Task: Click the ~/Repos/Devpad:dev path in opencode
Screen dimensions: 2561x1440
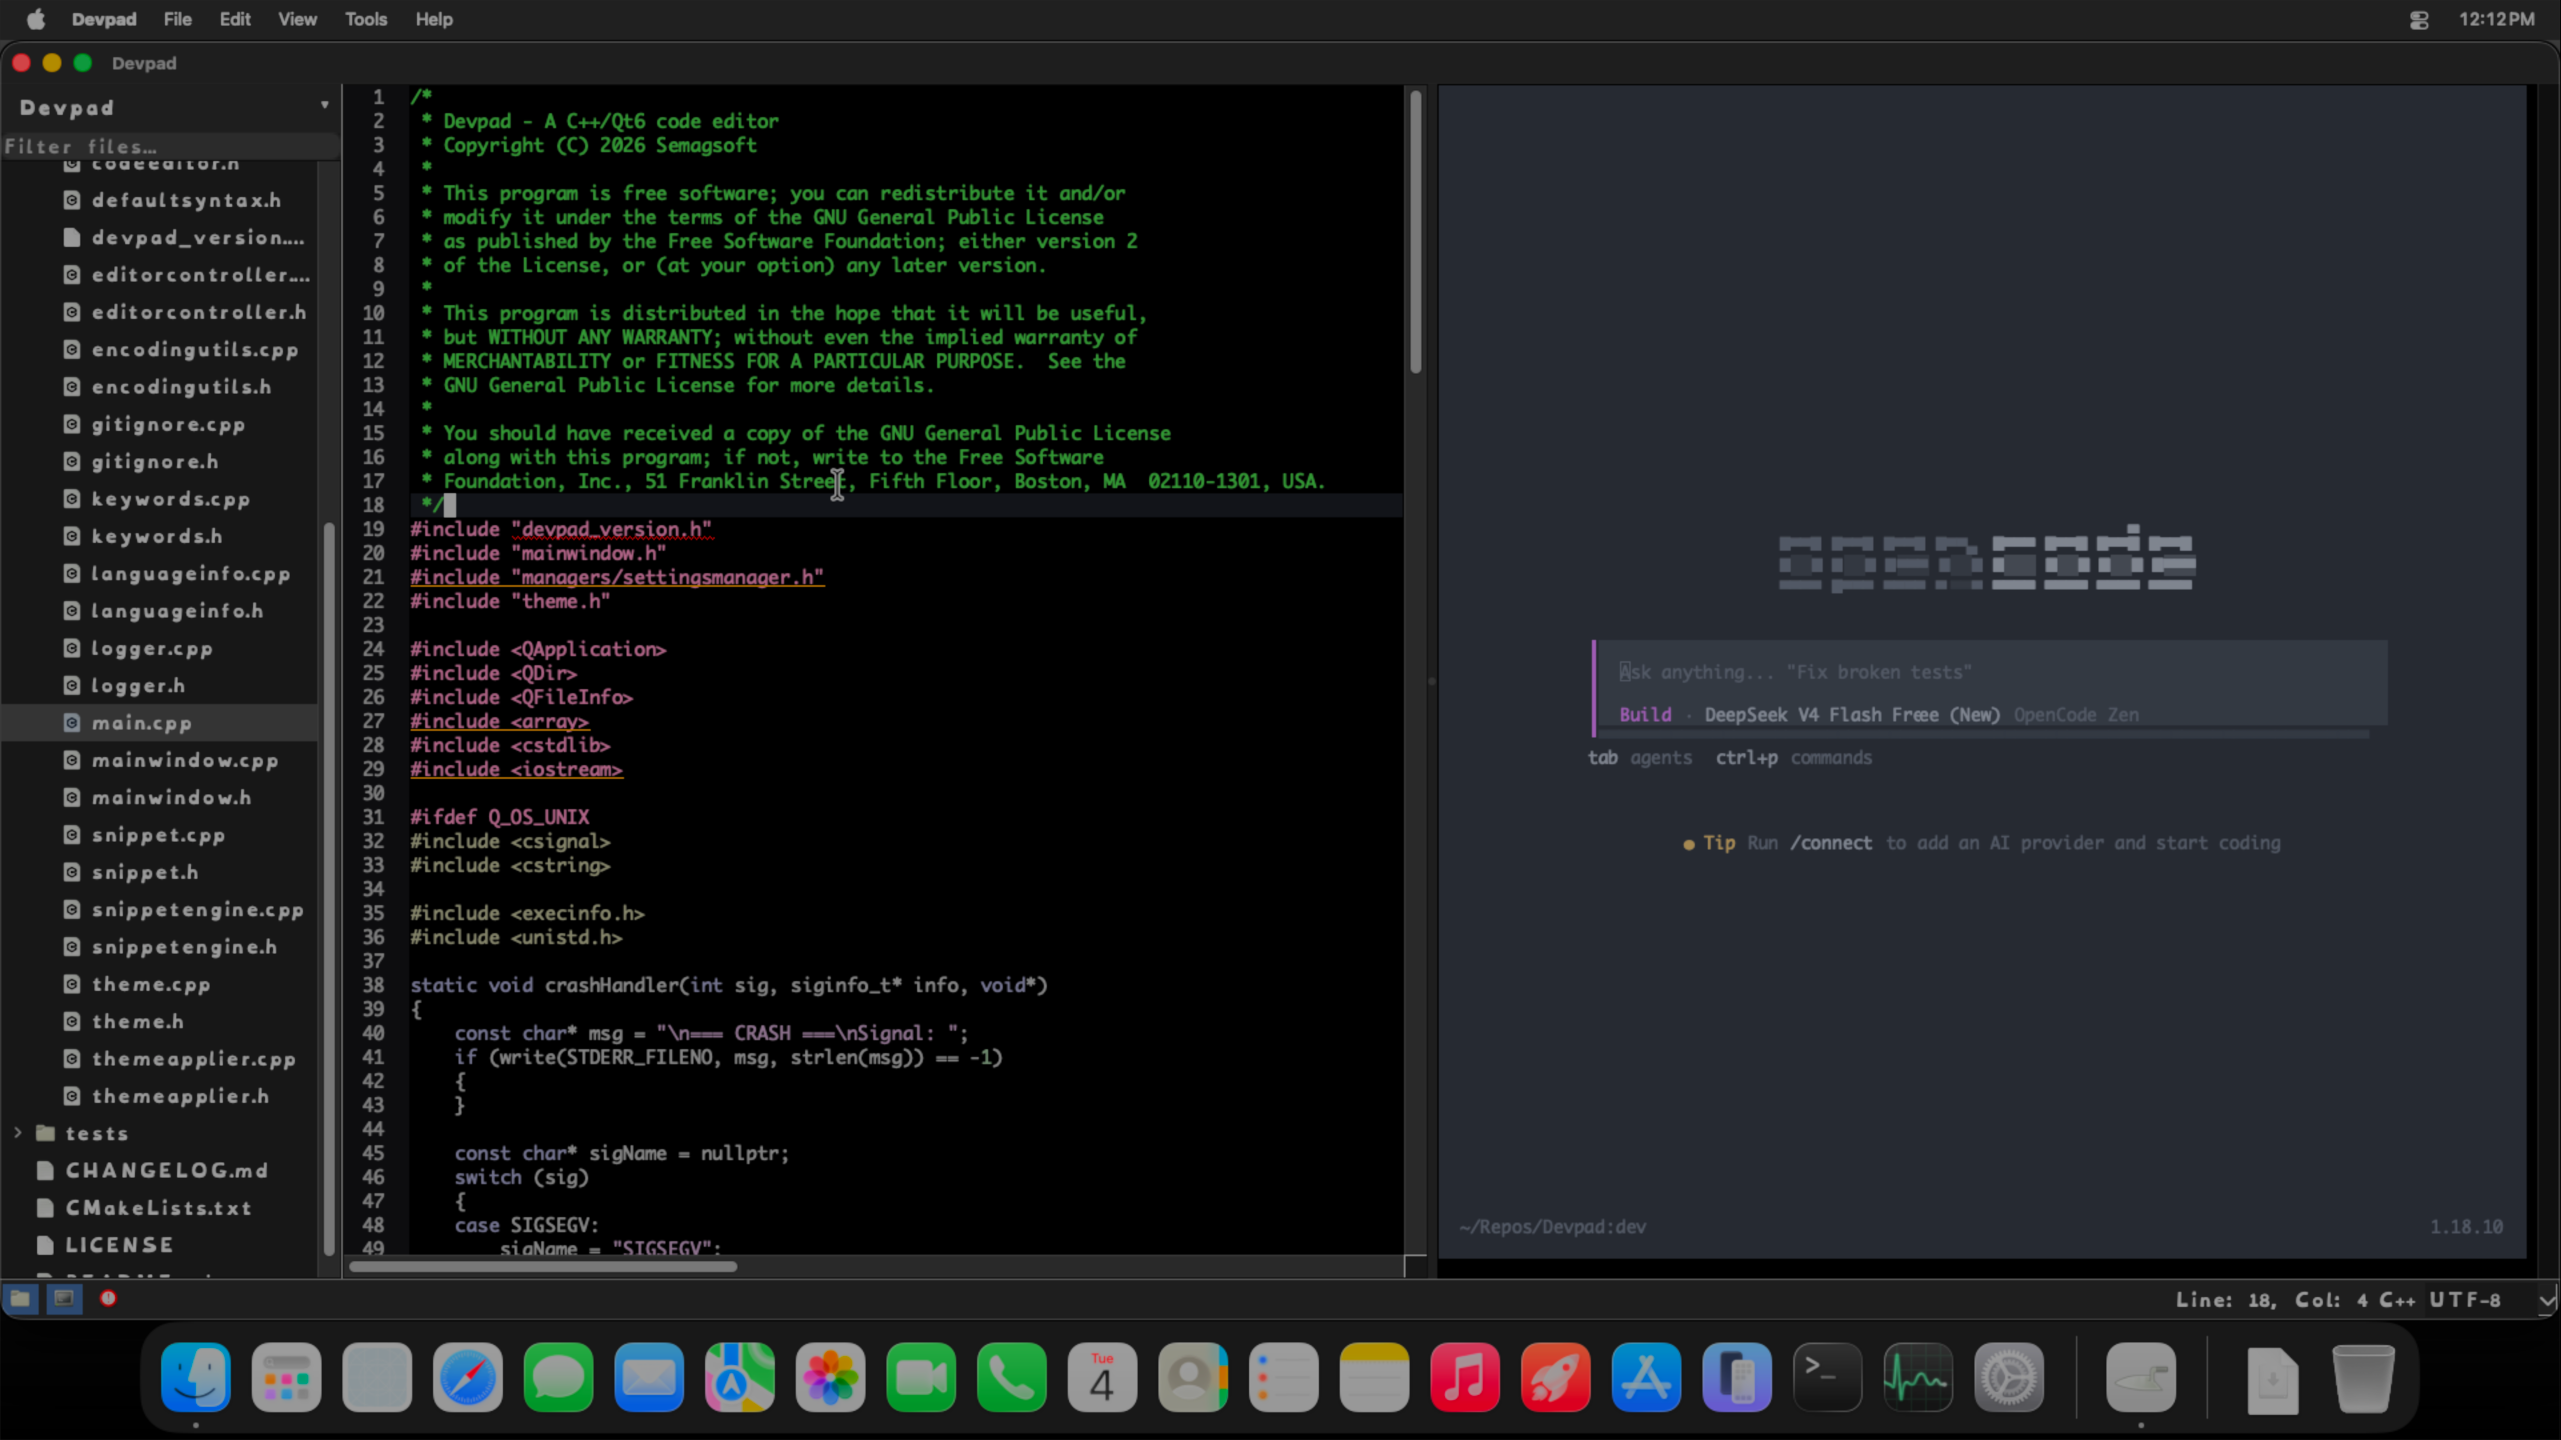Action: point(1552,1227)
